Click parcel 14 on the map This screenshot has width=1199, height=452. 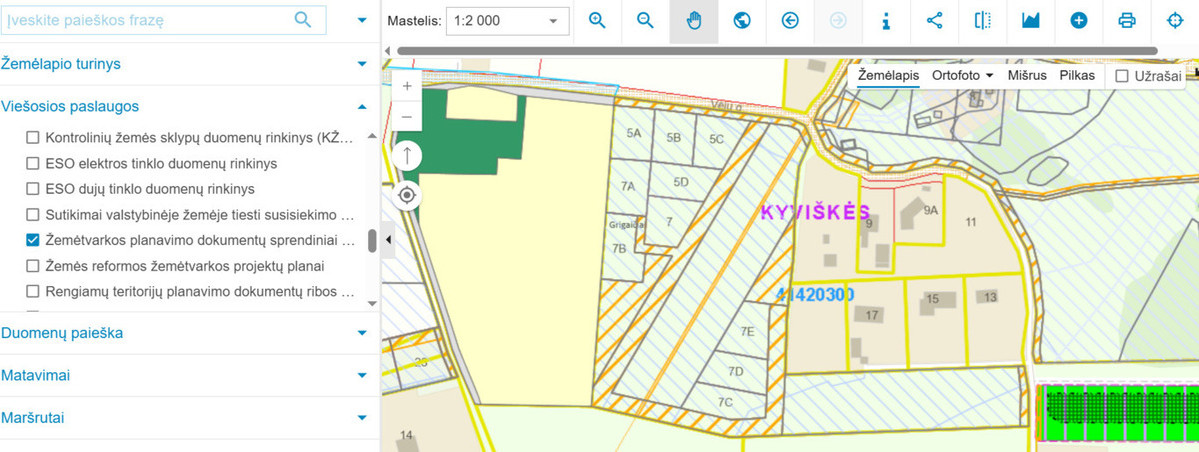[x=406, y=435]
